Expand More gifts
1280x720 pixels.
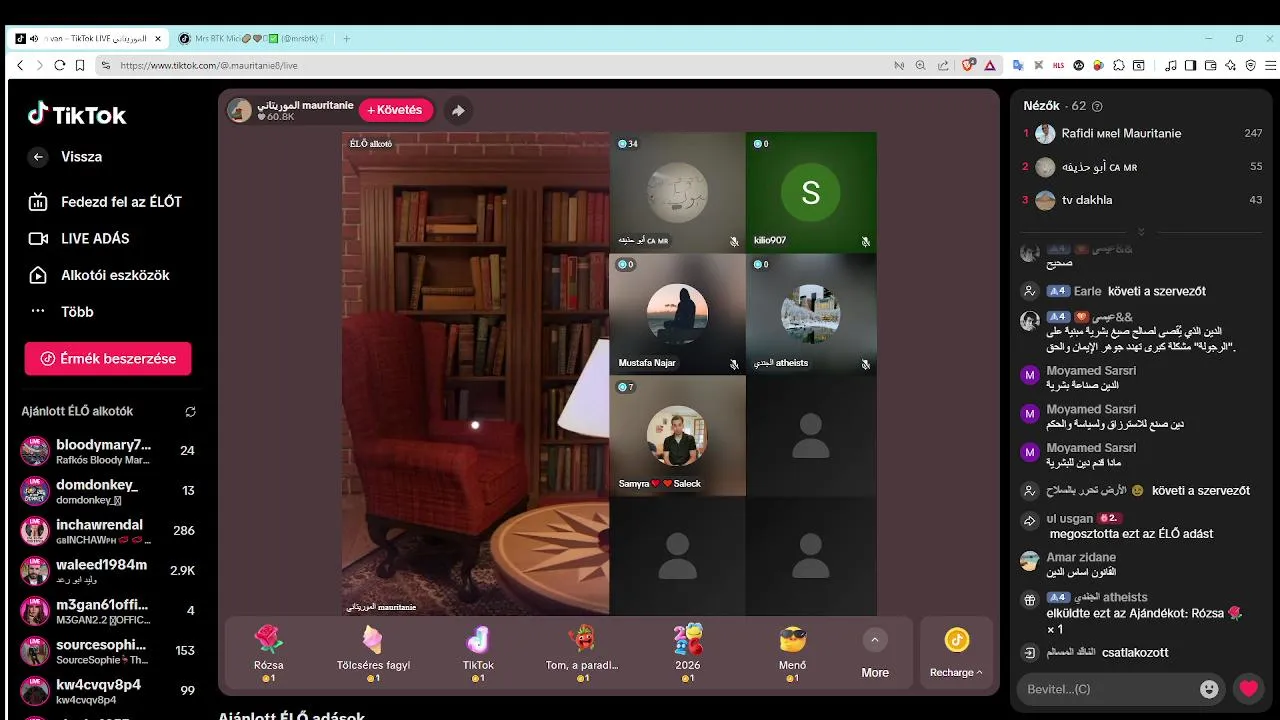[x=875, y=653]
